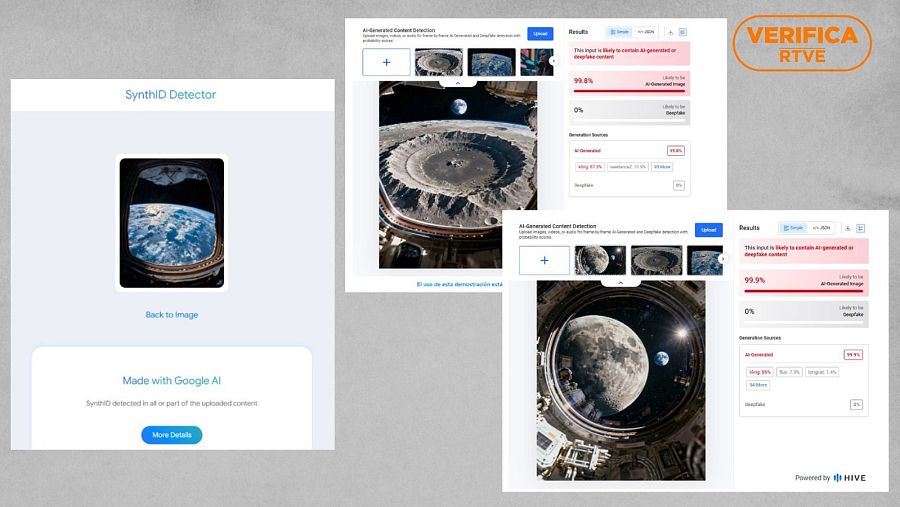Switch to Simple view in 99.9% window
The image size is (900, 507).
[793, 228]
